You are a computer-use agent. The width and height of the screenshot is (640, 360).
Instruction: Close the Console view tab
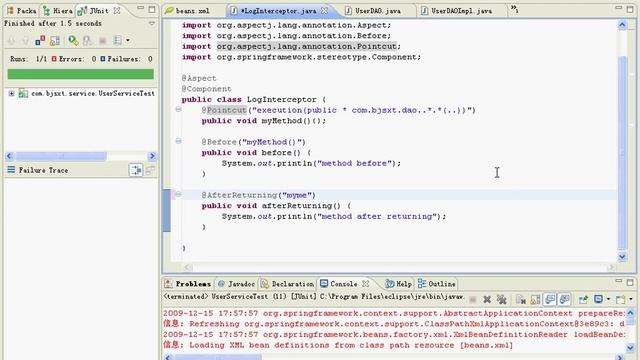click(x=366, y=284)
